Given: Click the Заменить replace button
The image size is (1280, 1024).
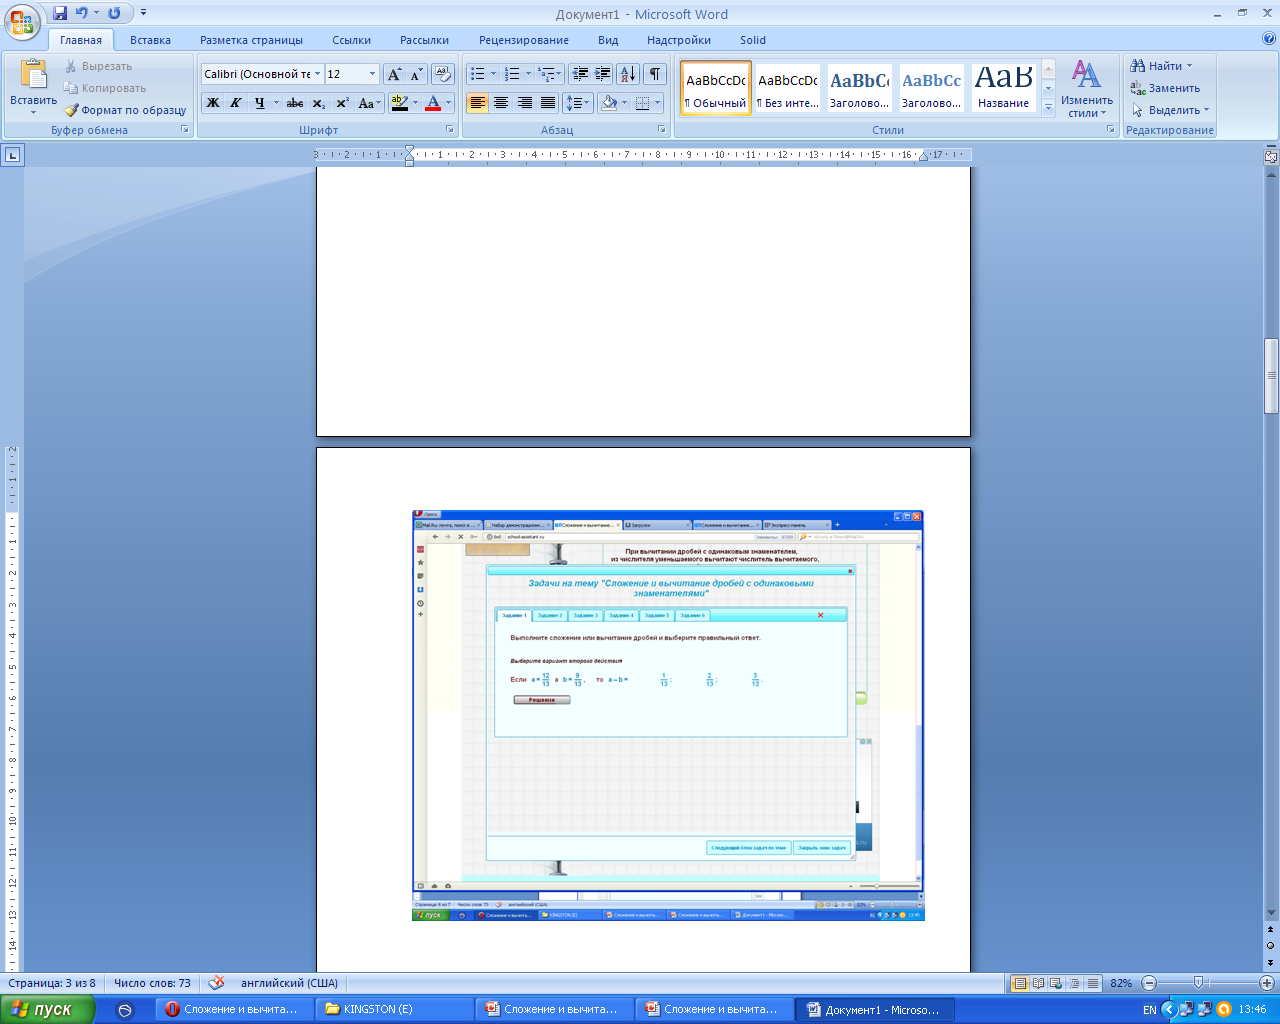Looking at the screenshot, I should tap(1165, 88).
